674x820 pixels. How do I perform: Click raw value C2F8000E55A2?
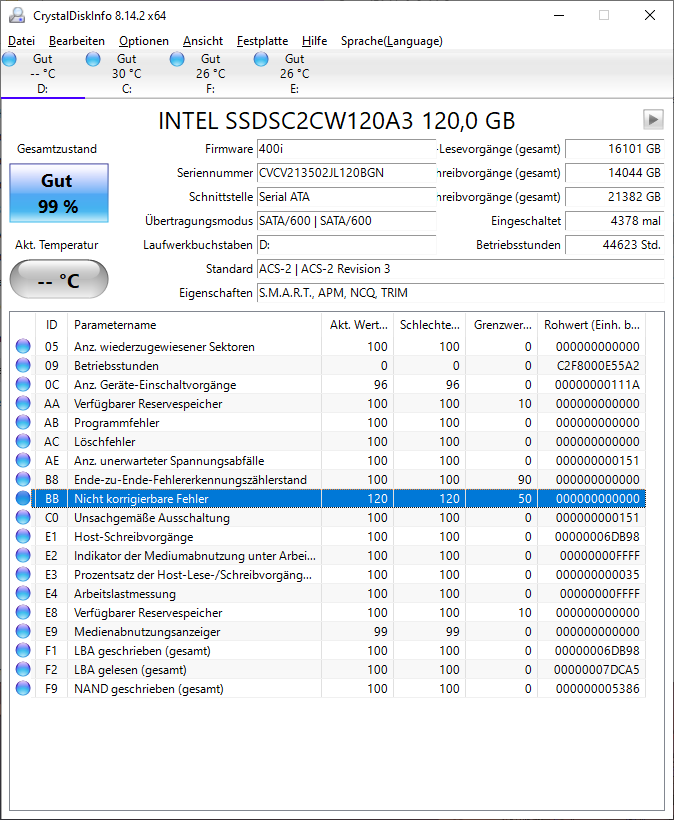(x=598, y=366)
